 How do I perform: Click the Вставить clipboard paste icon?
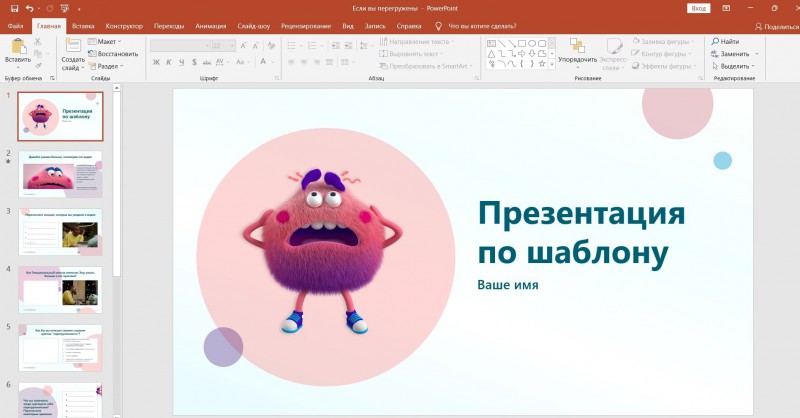(x=18, y=46)
